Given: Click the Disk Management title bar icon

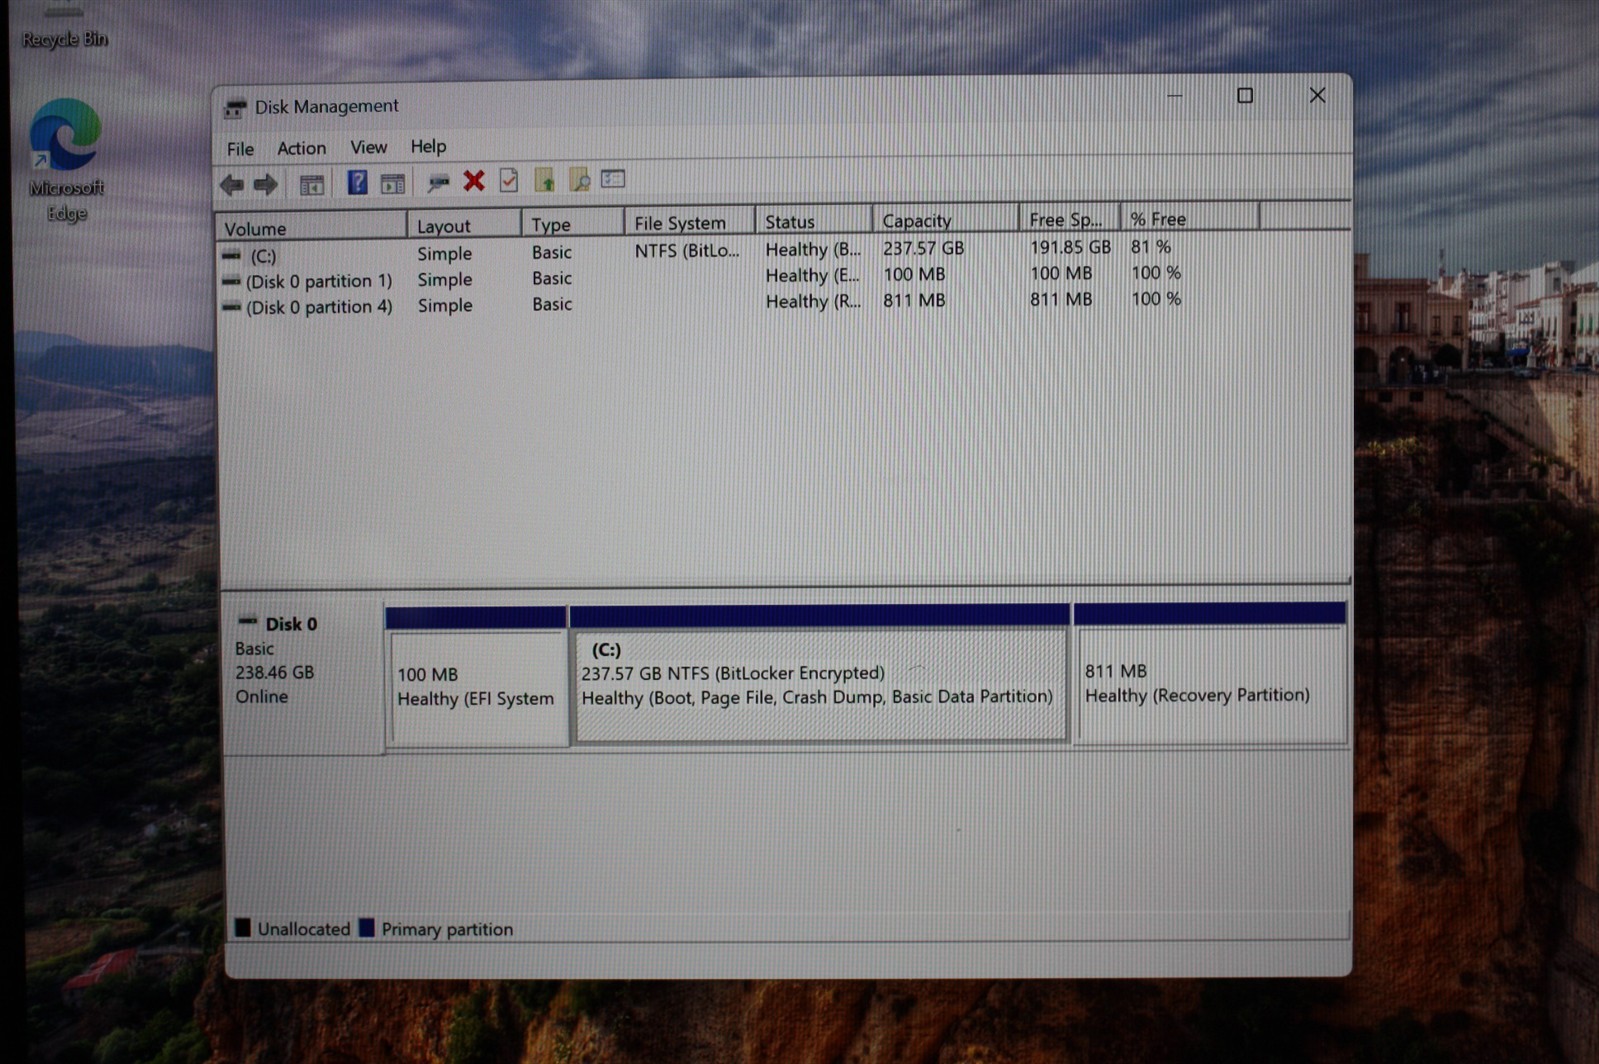Looking at the screenshot, I should point(235,107).
